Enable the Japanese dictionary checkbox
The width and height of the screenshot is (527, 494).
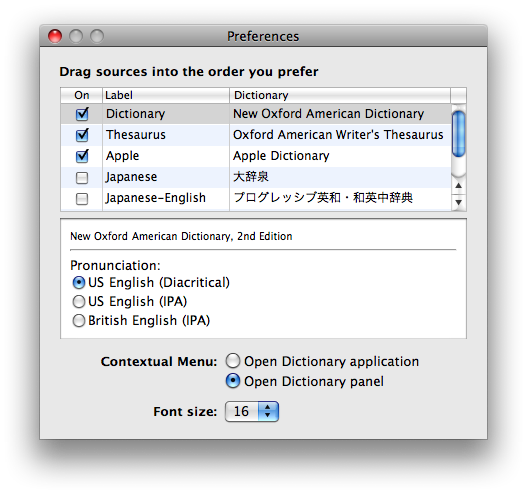click(x=82, y=178)
